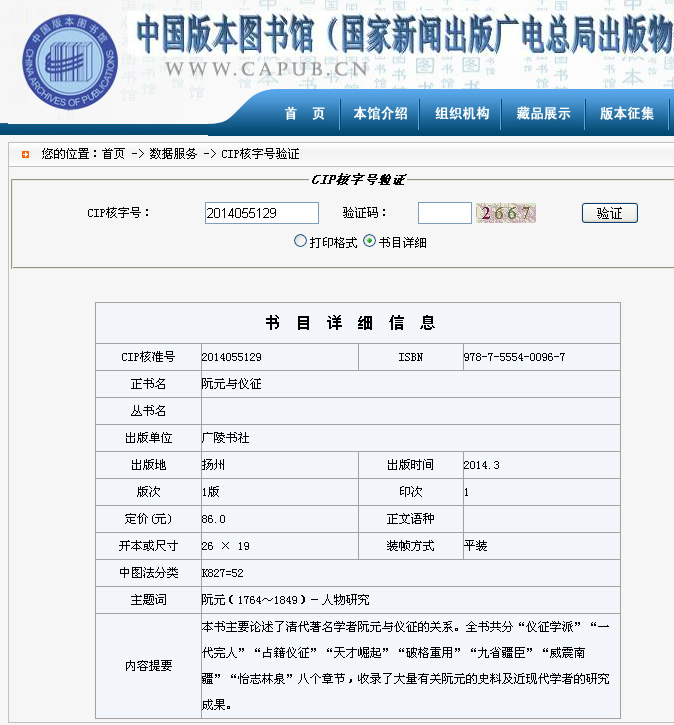Screen dimensions: 674x725
Task: Click the binding value 平装
Action: (x=476, y=546)
